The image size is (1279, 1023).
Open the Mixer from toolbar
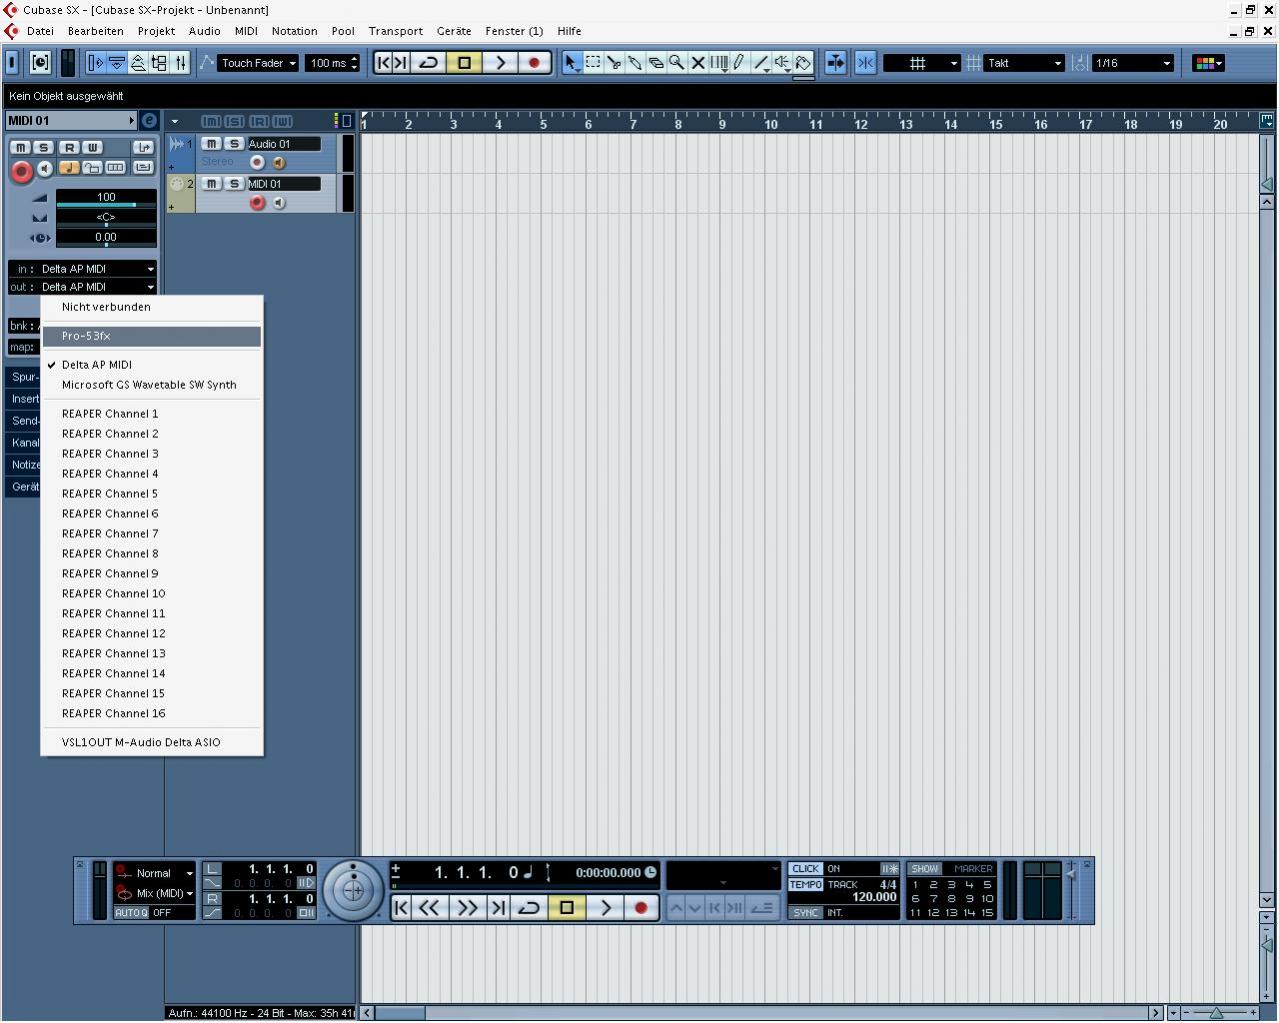[x=180, y=63]
